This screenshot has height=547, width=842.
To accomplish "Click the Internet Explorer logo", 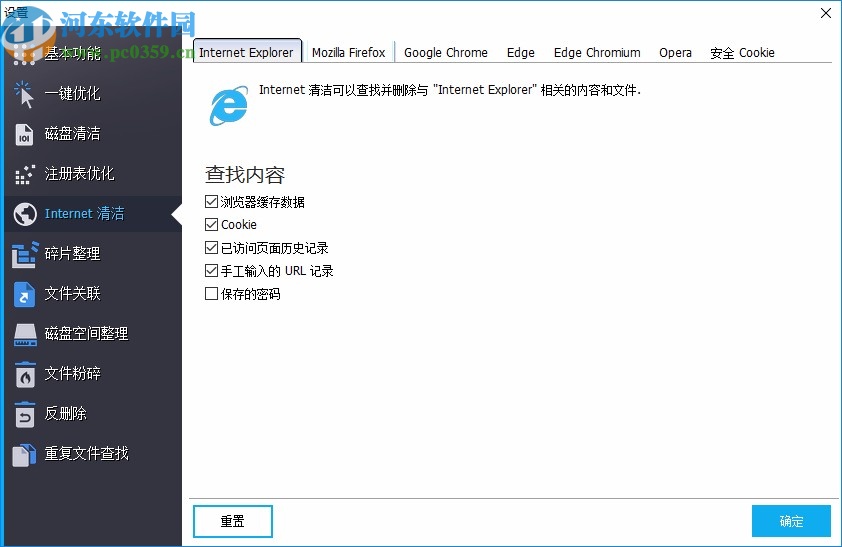I will [229, 105].
